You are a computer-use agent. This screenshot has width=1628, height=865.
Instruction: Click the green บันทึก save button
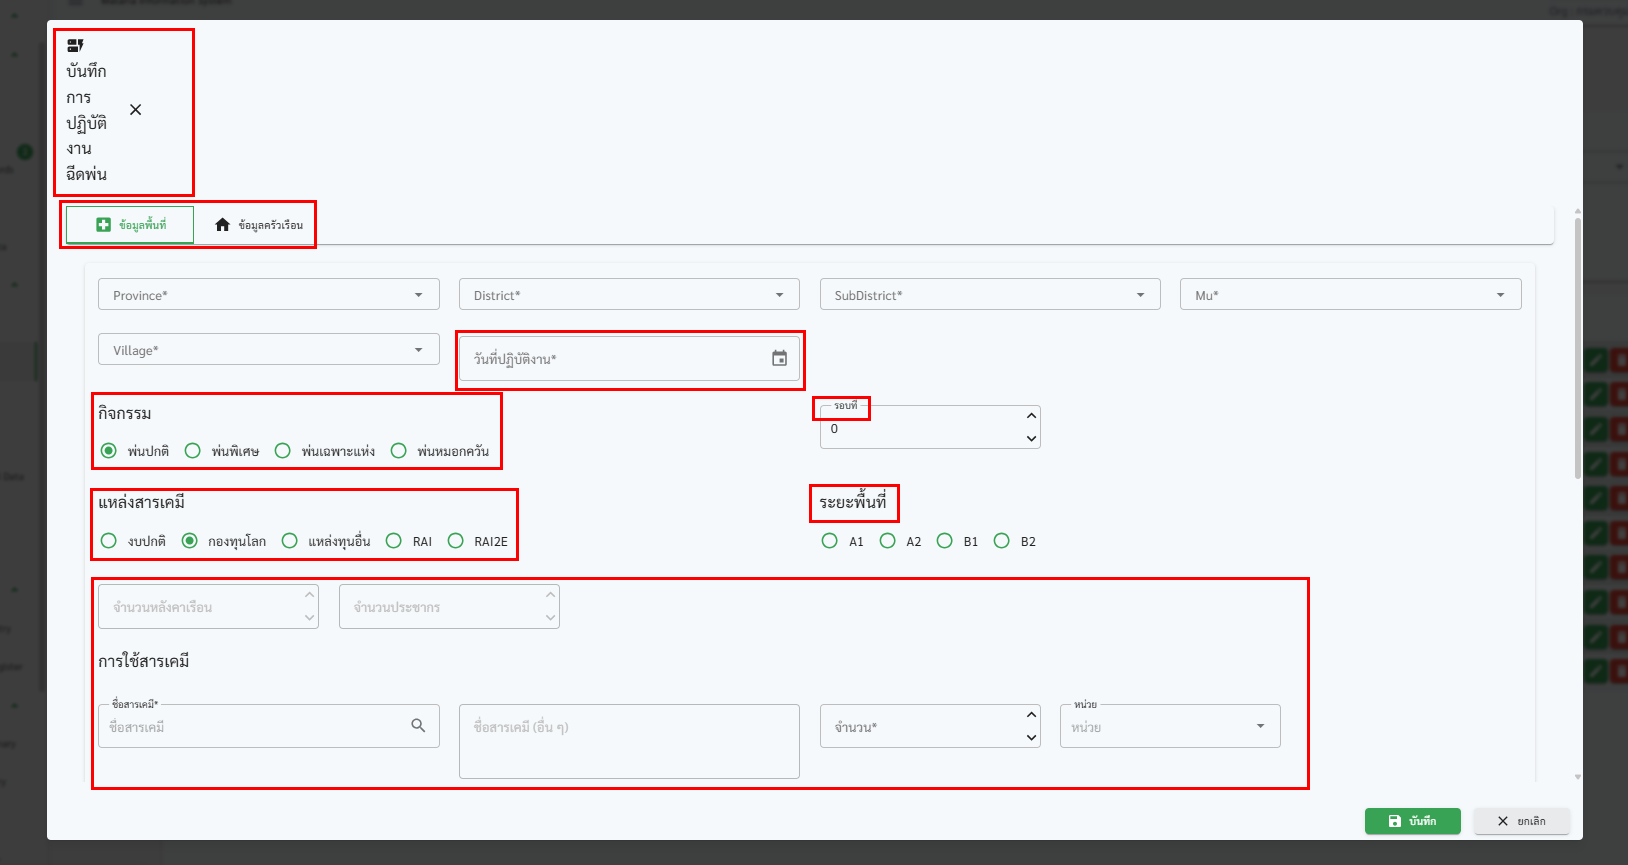coord(1412,821)
